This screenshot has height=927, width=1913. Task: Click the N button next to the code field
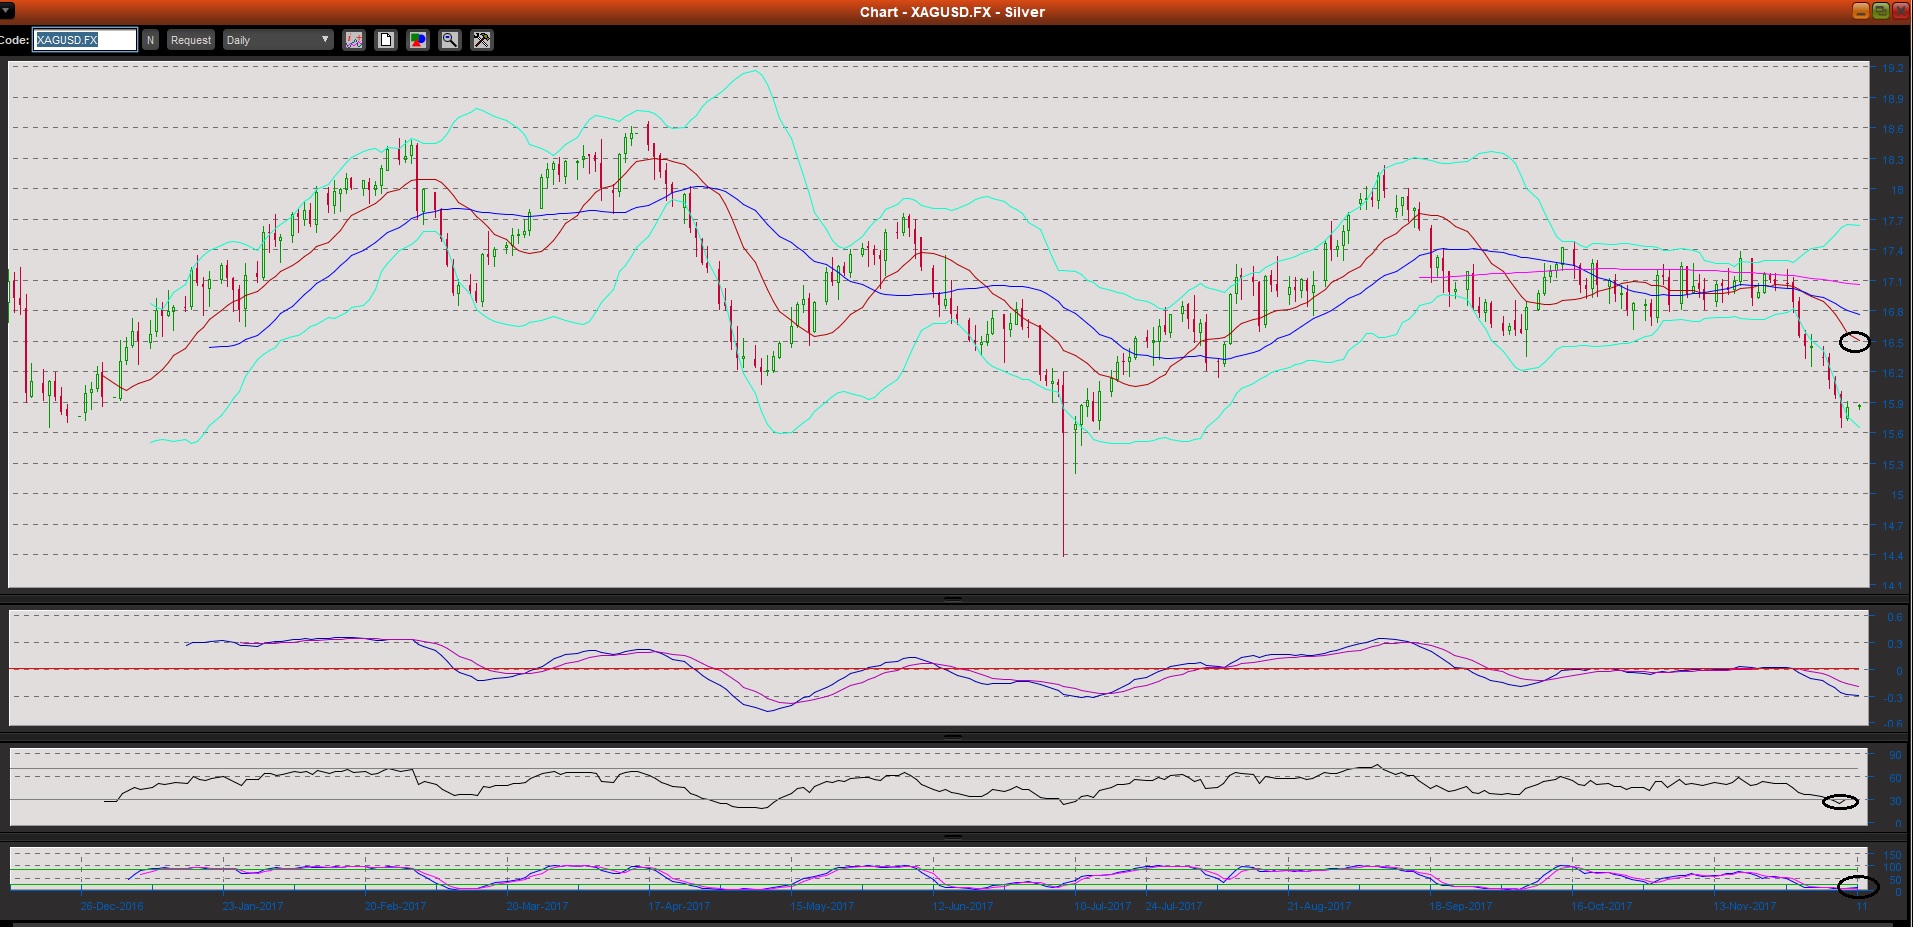click(151, 40)
